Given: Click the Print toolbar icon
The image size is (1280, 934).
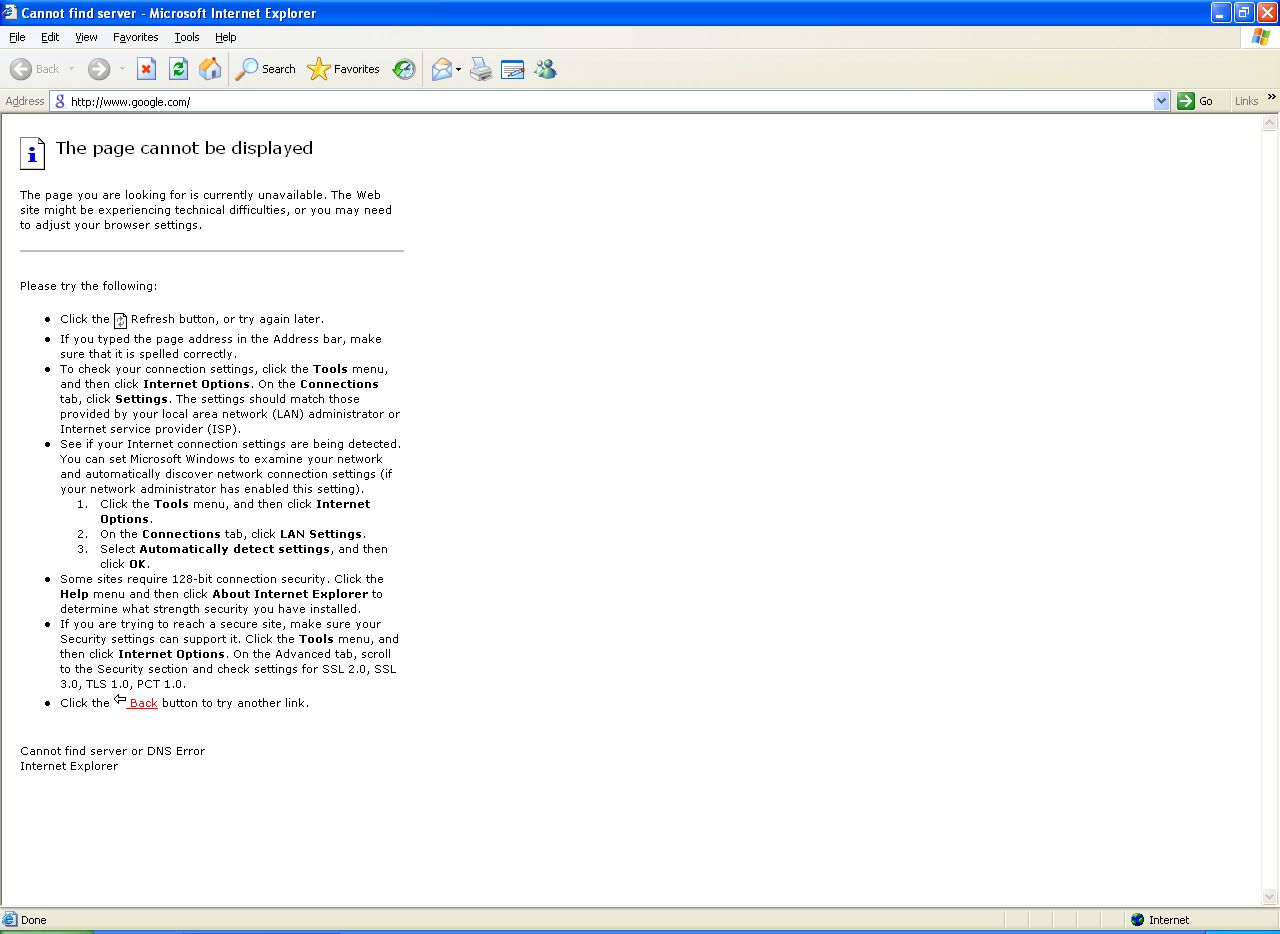Looking at the screenshot, I should (x=481, y=69).
